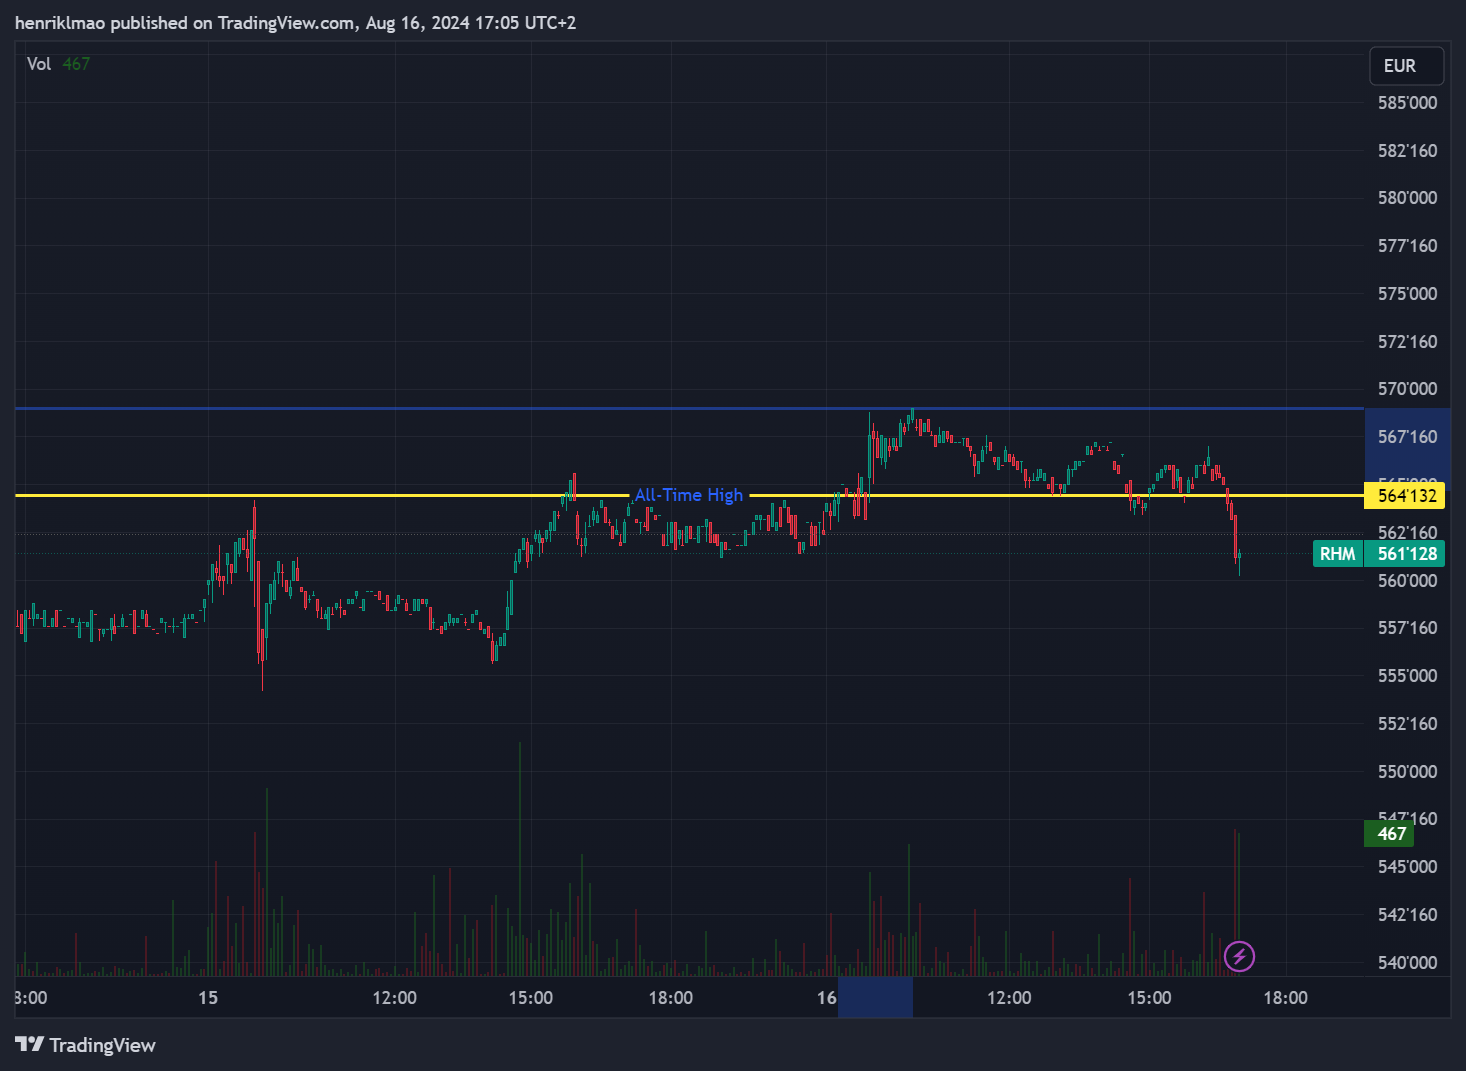Click the highlighted blue time axis range
The width and height of the screenshot is (1466, 1071).
pos(875,998)
